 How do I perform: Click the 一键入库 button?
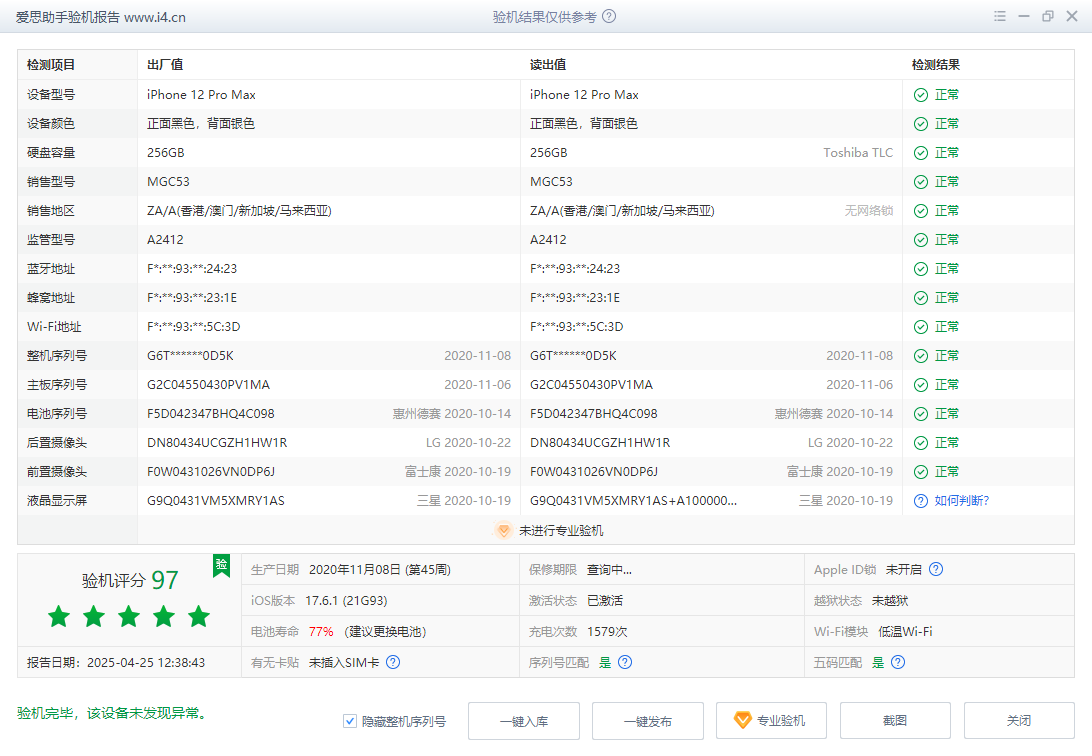(524, 721)
